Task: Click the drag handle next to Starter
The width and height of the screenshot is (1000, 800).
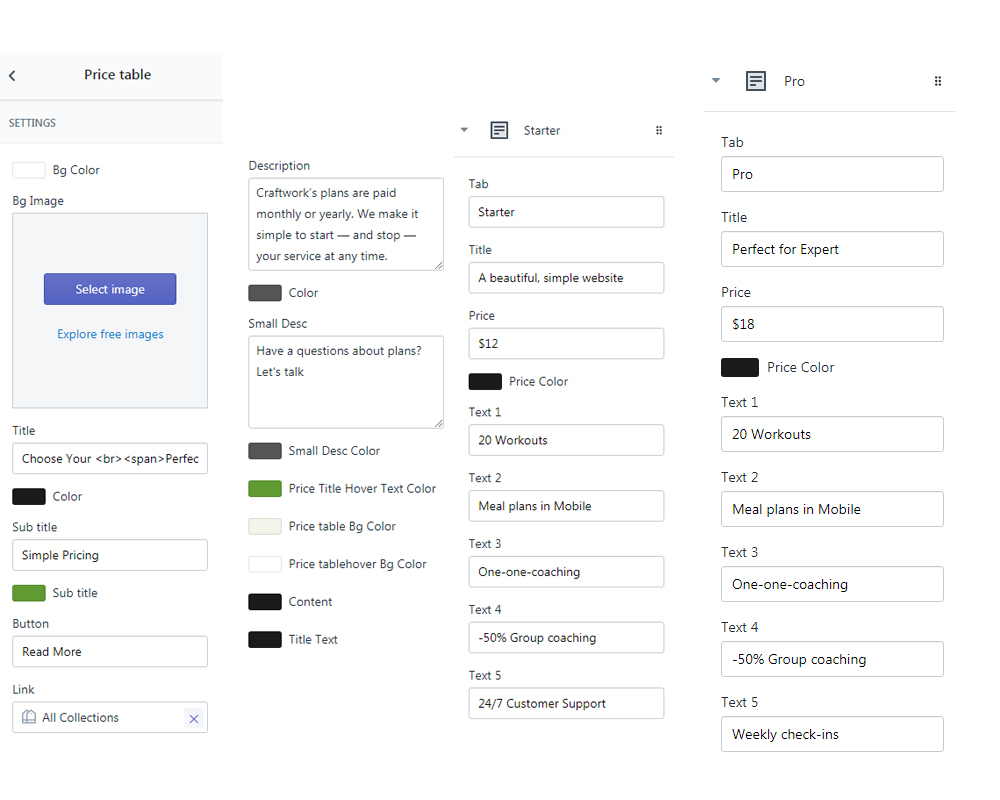Action: [x=658, y=130]
